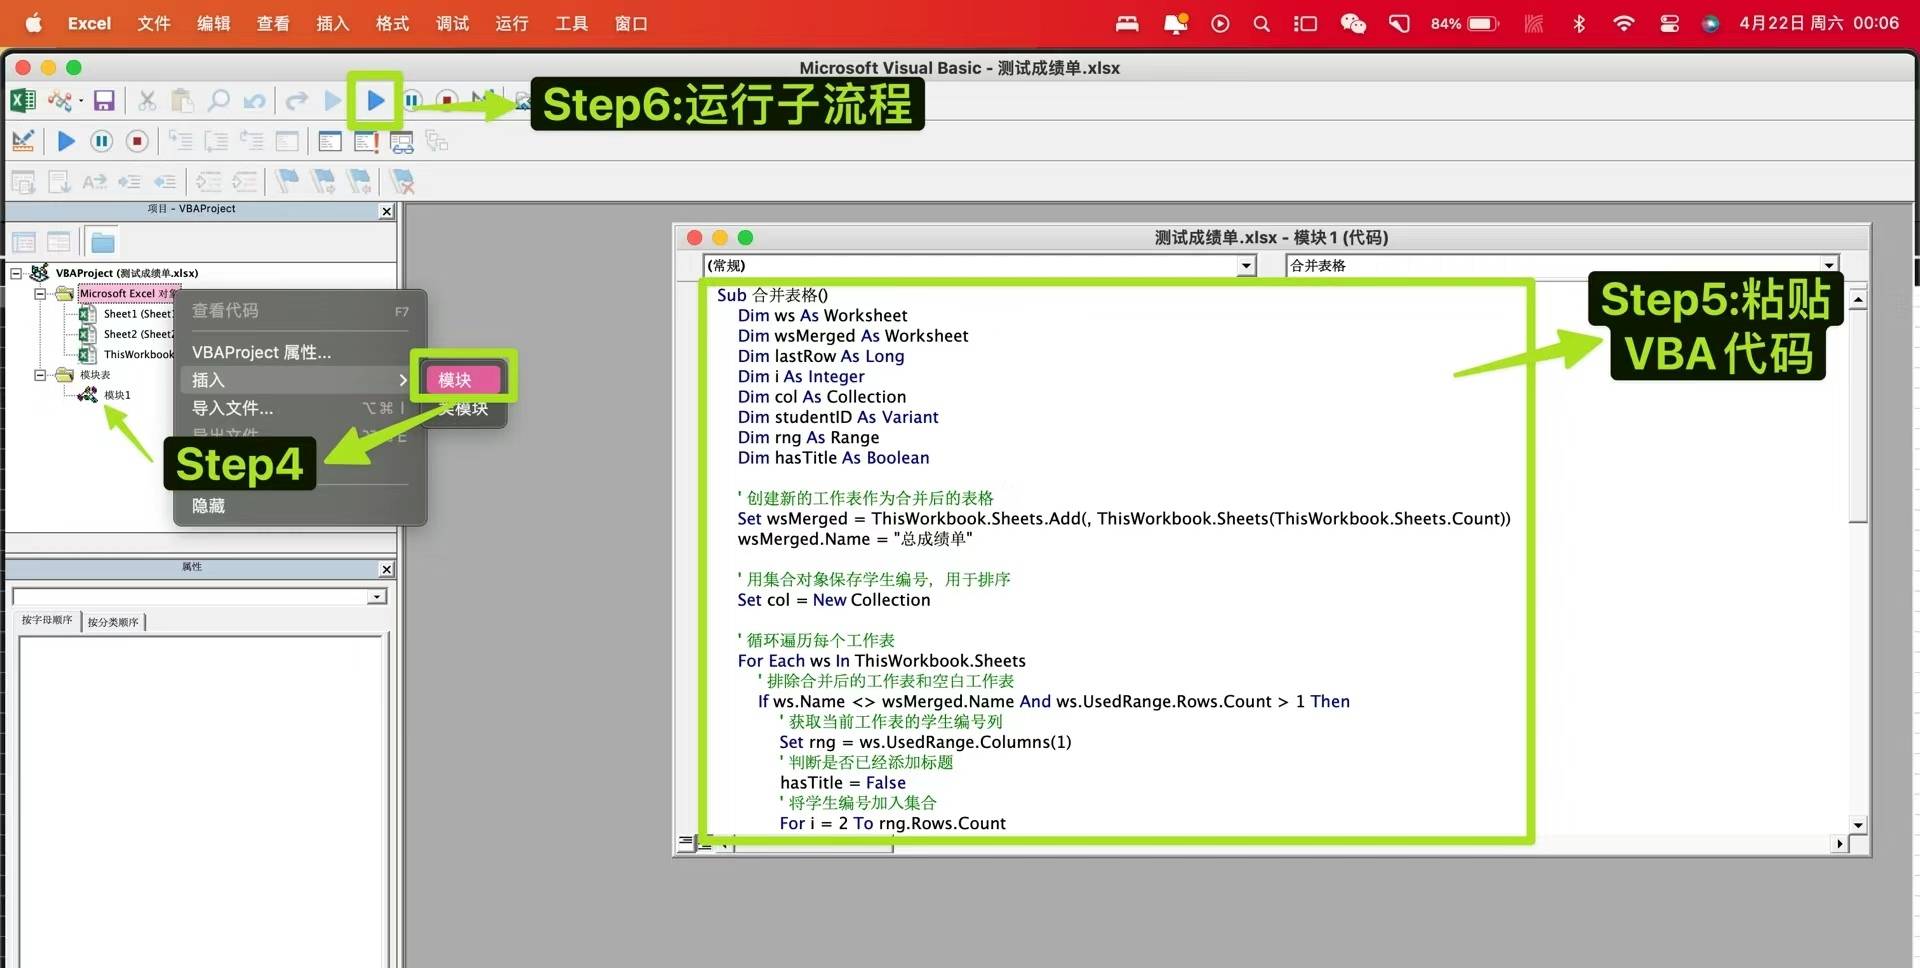Save the workbook with floppy icon

[x=104, y=100]
